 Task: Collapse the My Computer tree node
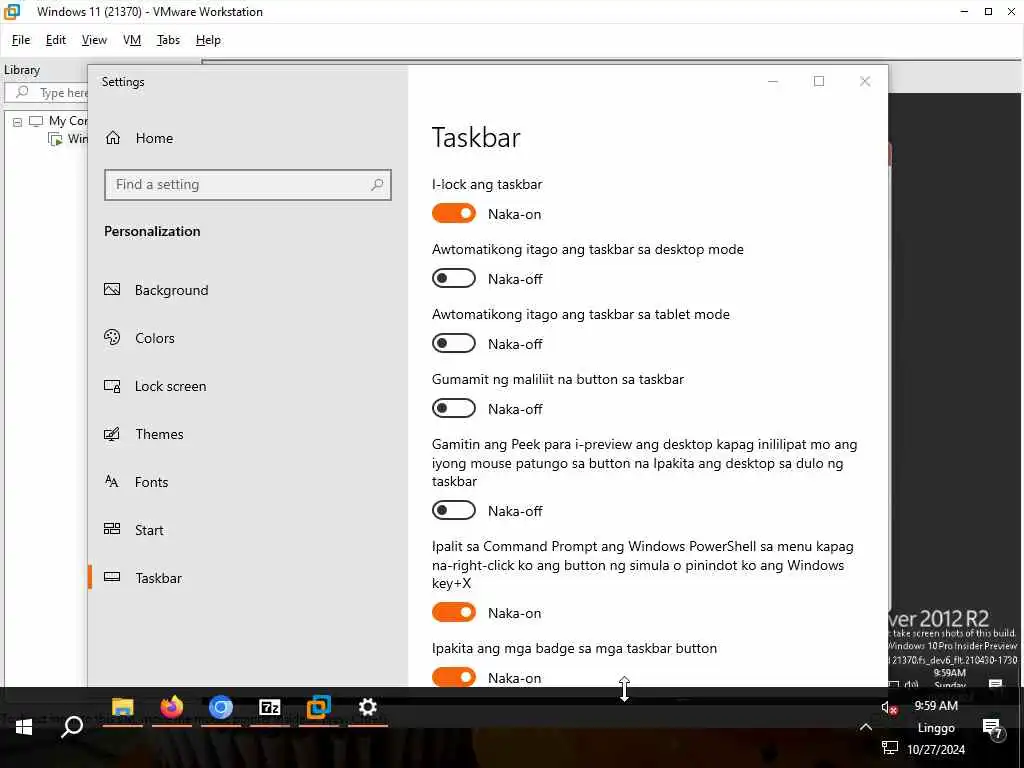[18, 122]
